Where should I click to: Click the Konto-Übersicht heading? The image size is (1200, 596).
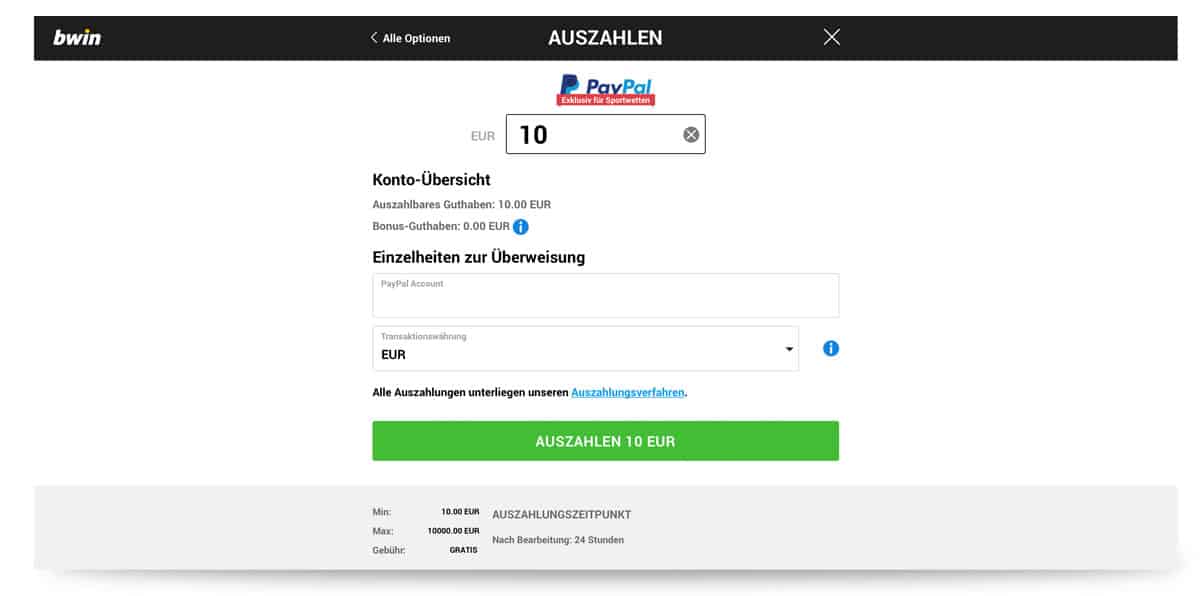click(431, 180)
